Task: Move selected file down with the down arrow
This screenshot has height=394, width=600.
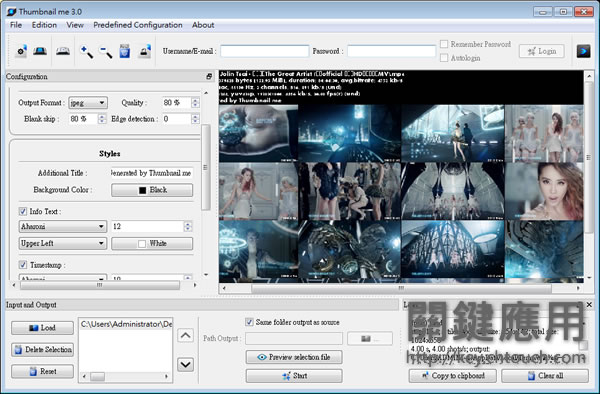Action: click(186, 364)
